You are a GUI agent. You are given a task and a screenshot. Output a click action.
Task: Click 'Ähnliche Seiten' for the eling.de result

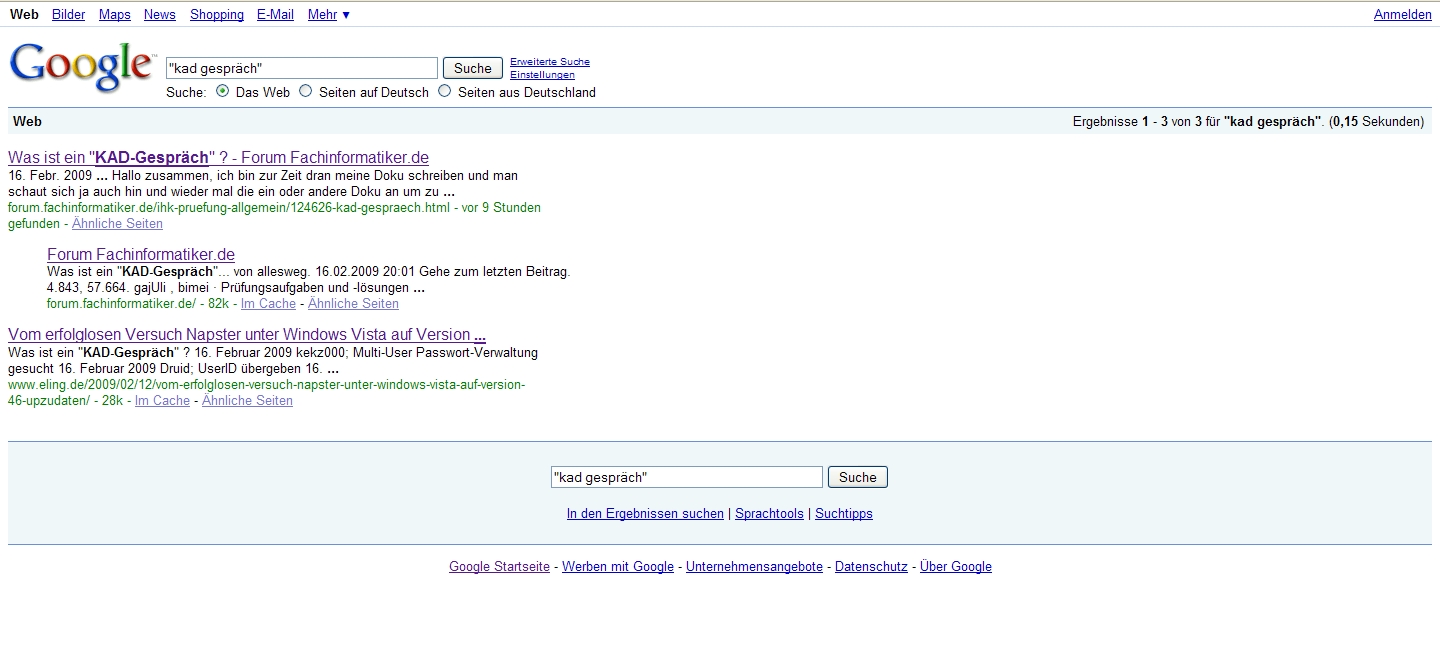coord(247,400)
